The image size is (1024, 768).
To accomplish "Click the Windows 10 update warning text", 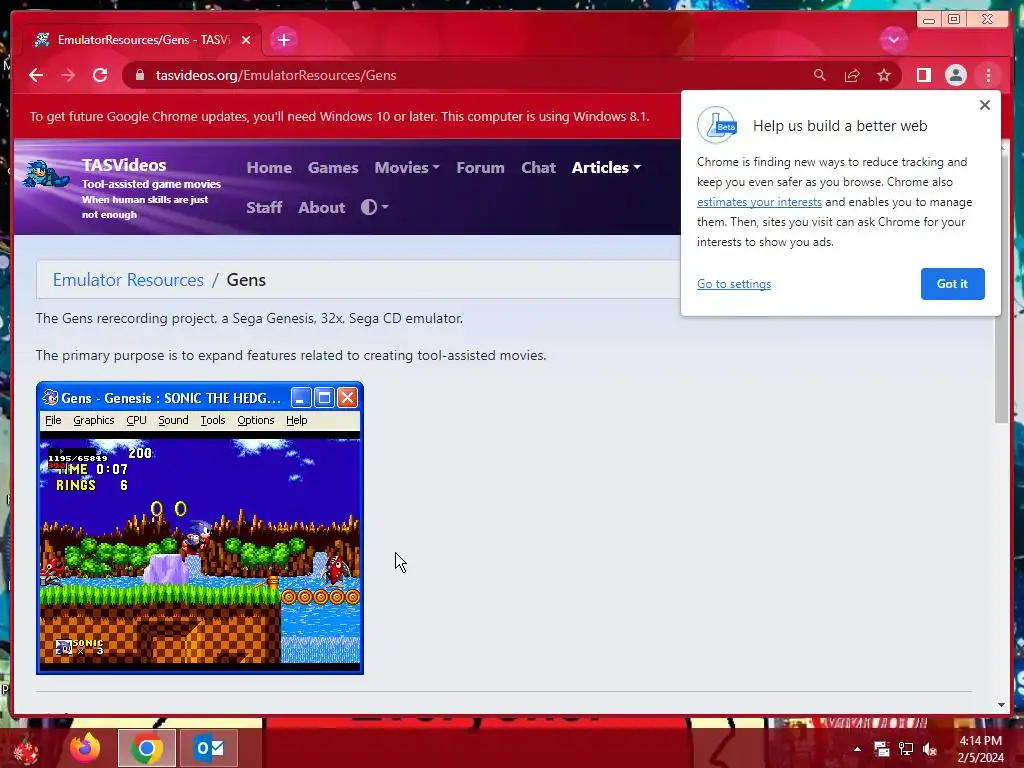I will [x=340, y=117].
